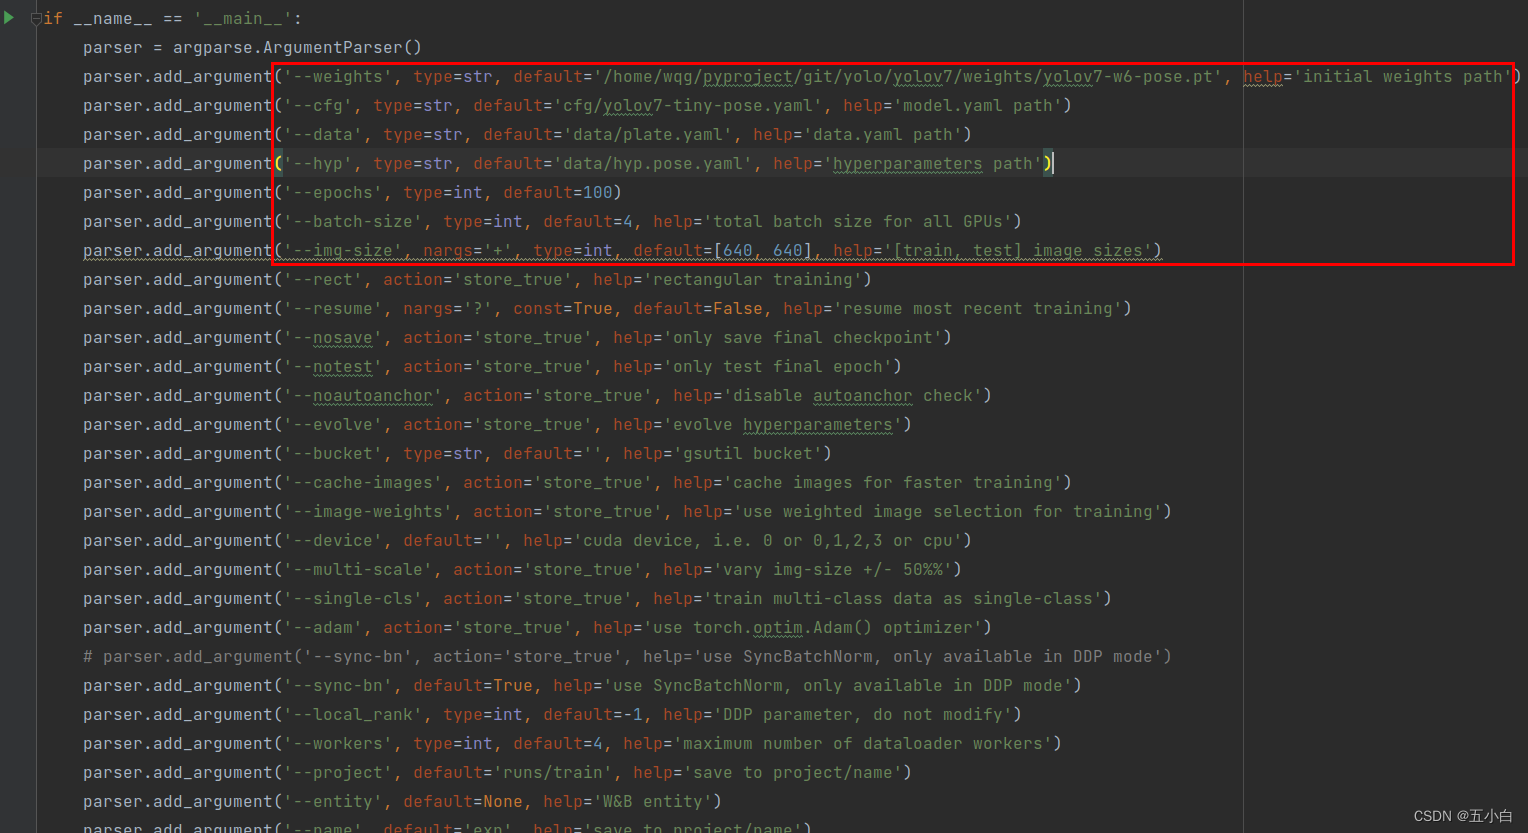Viewport: 1528px width, 833px height.
Task: Click the '--noautoanchor' argument string
Action: (363, 396)
